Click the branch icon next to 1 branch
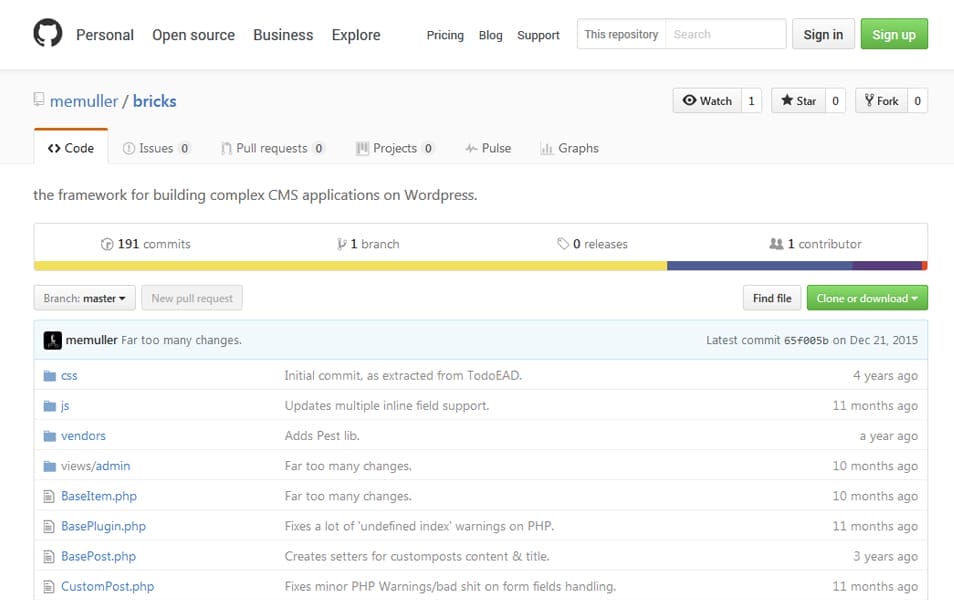Image resolution: width=954 pixels, height=600 pixels. pyautogui.click(x=342, y=244)
